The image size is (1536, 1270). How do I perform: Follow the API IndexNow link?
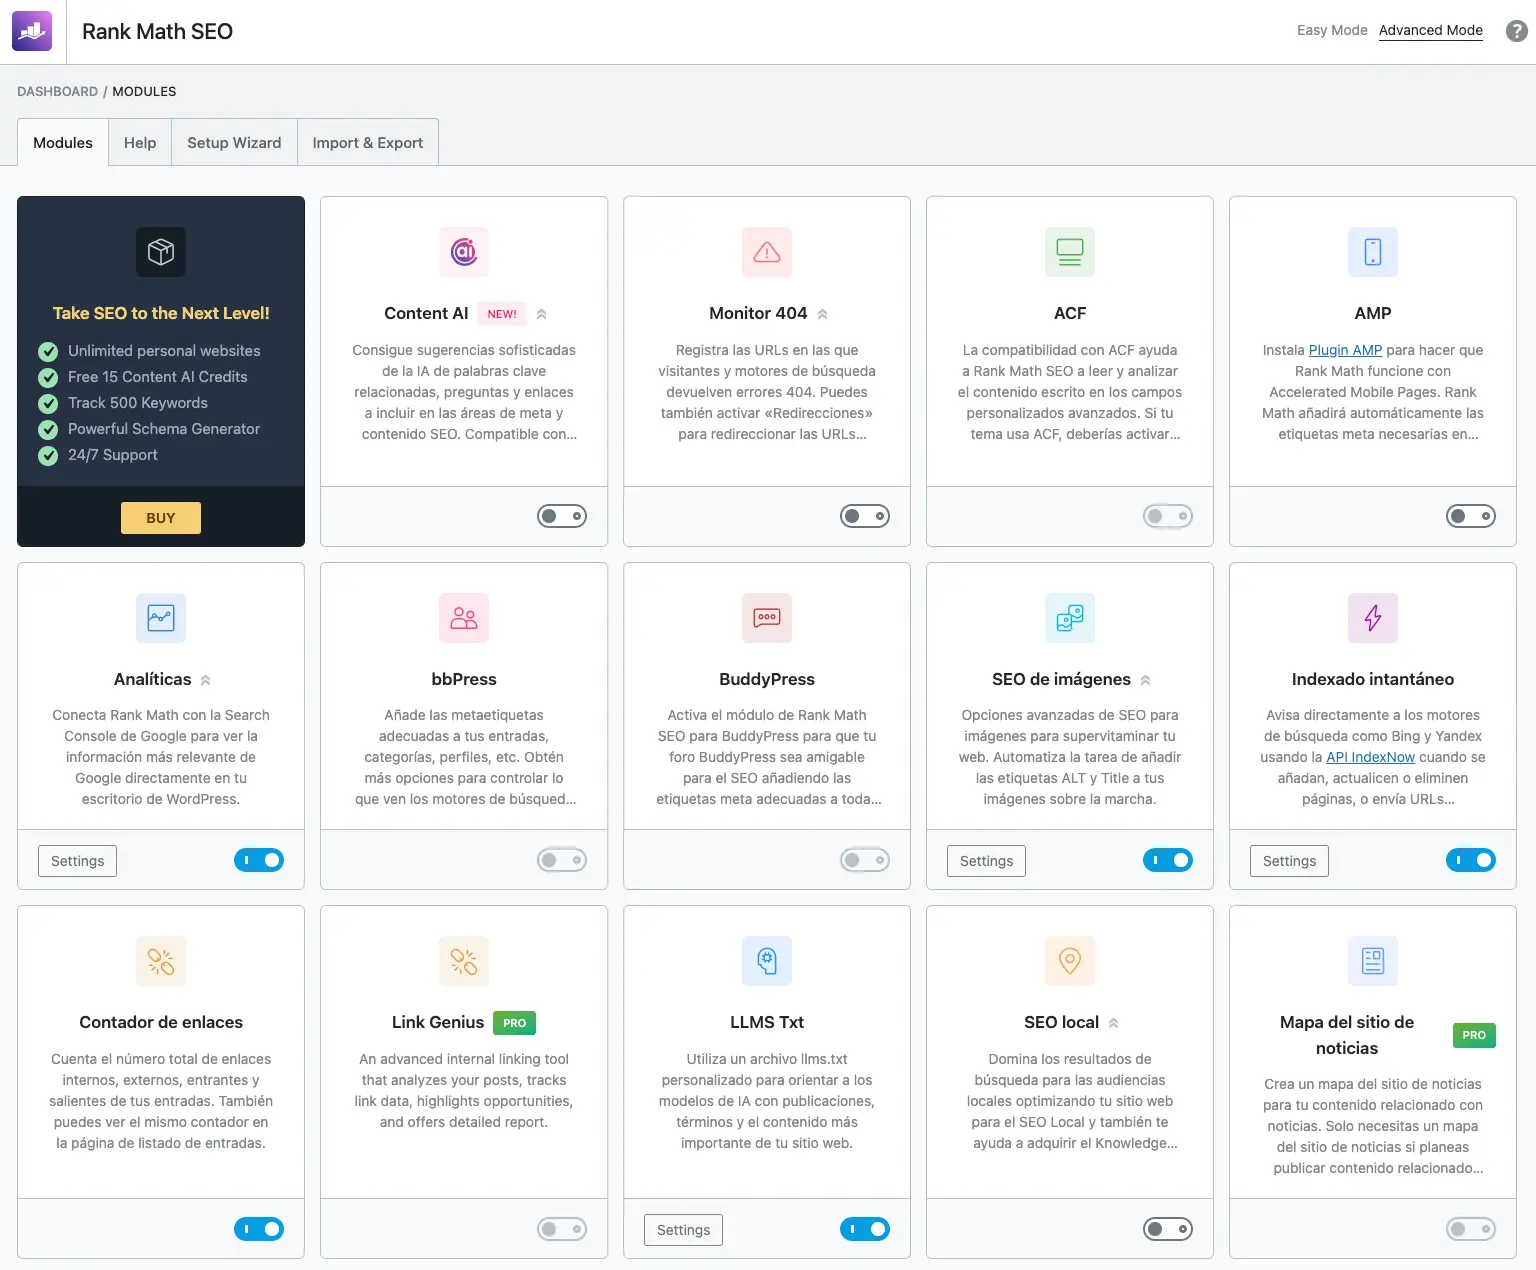[1370, 757]
